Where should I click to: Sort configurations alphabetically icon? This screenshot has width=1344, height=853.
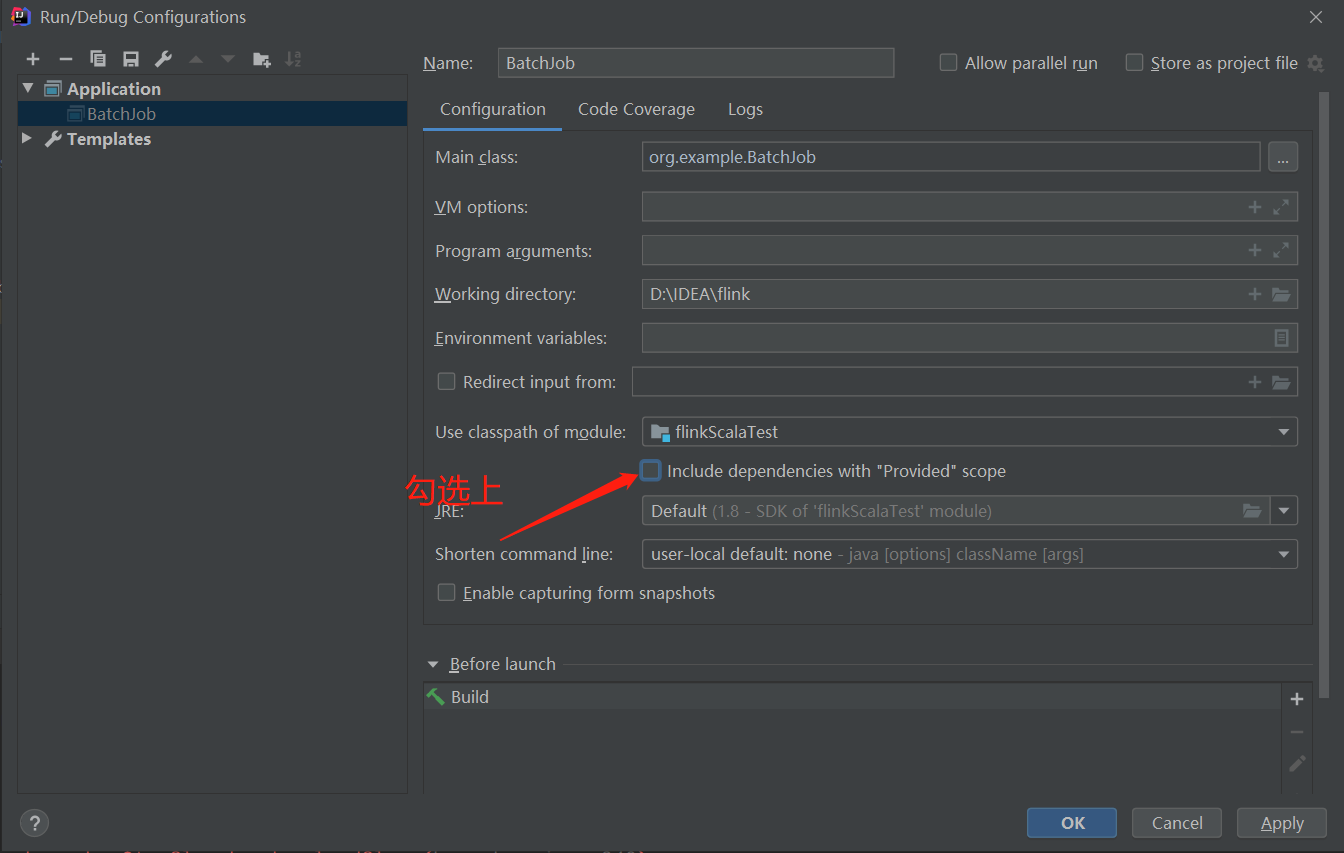coord(293,59)
